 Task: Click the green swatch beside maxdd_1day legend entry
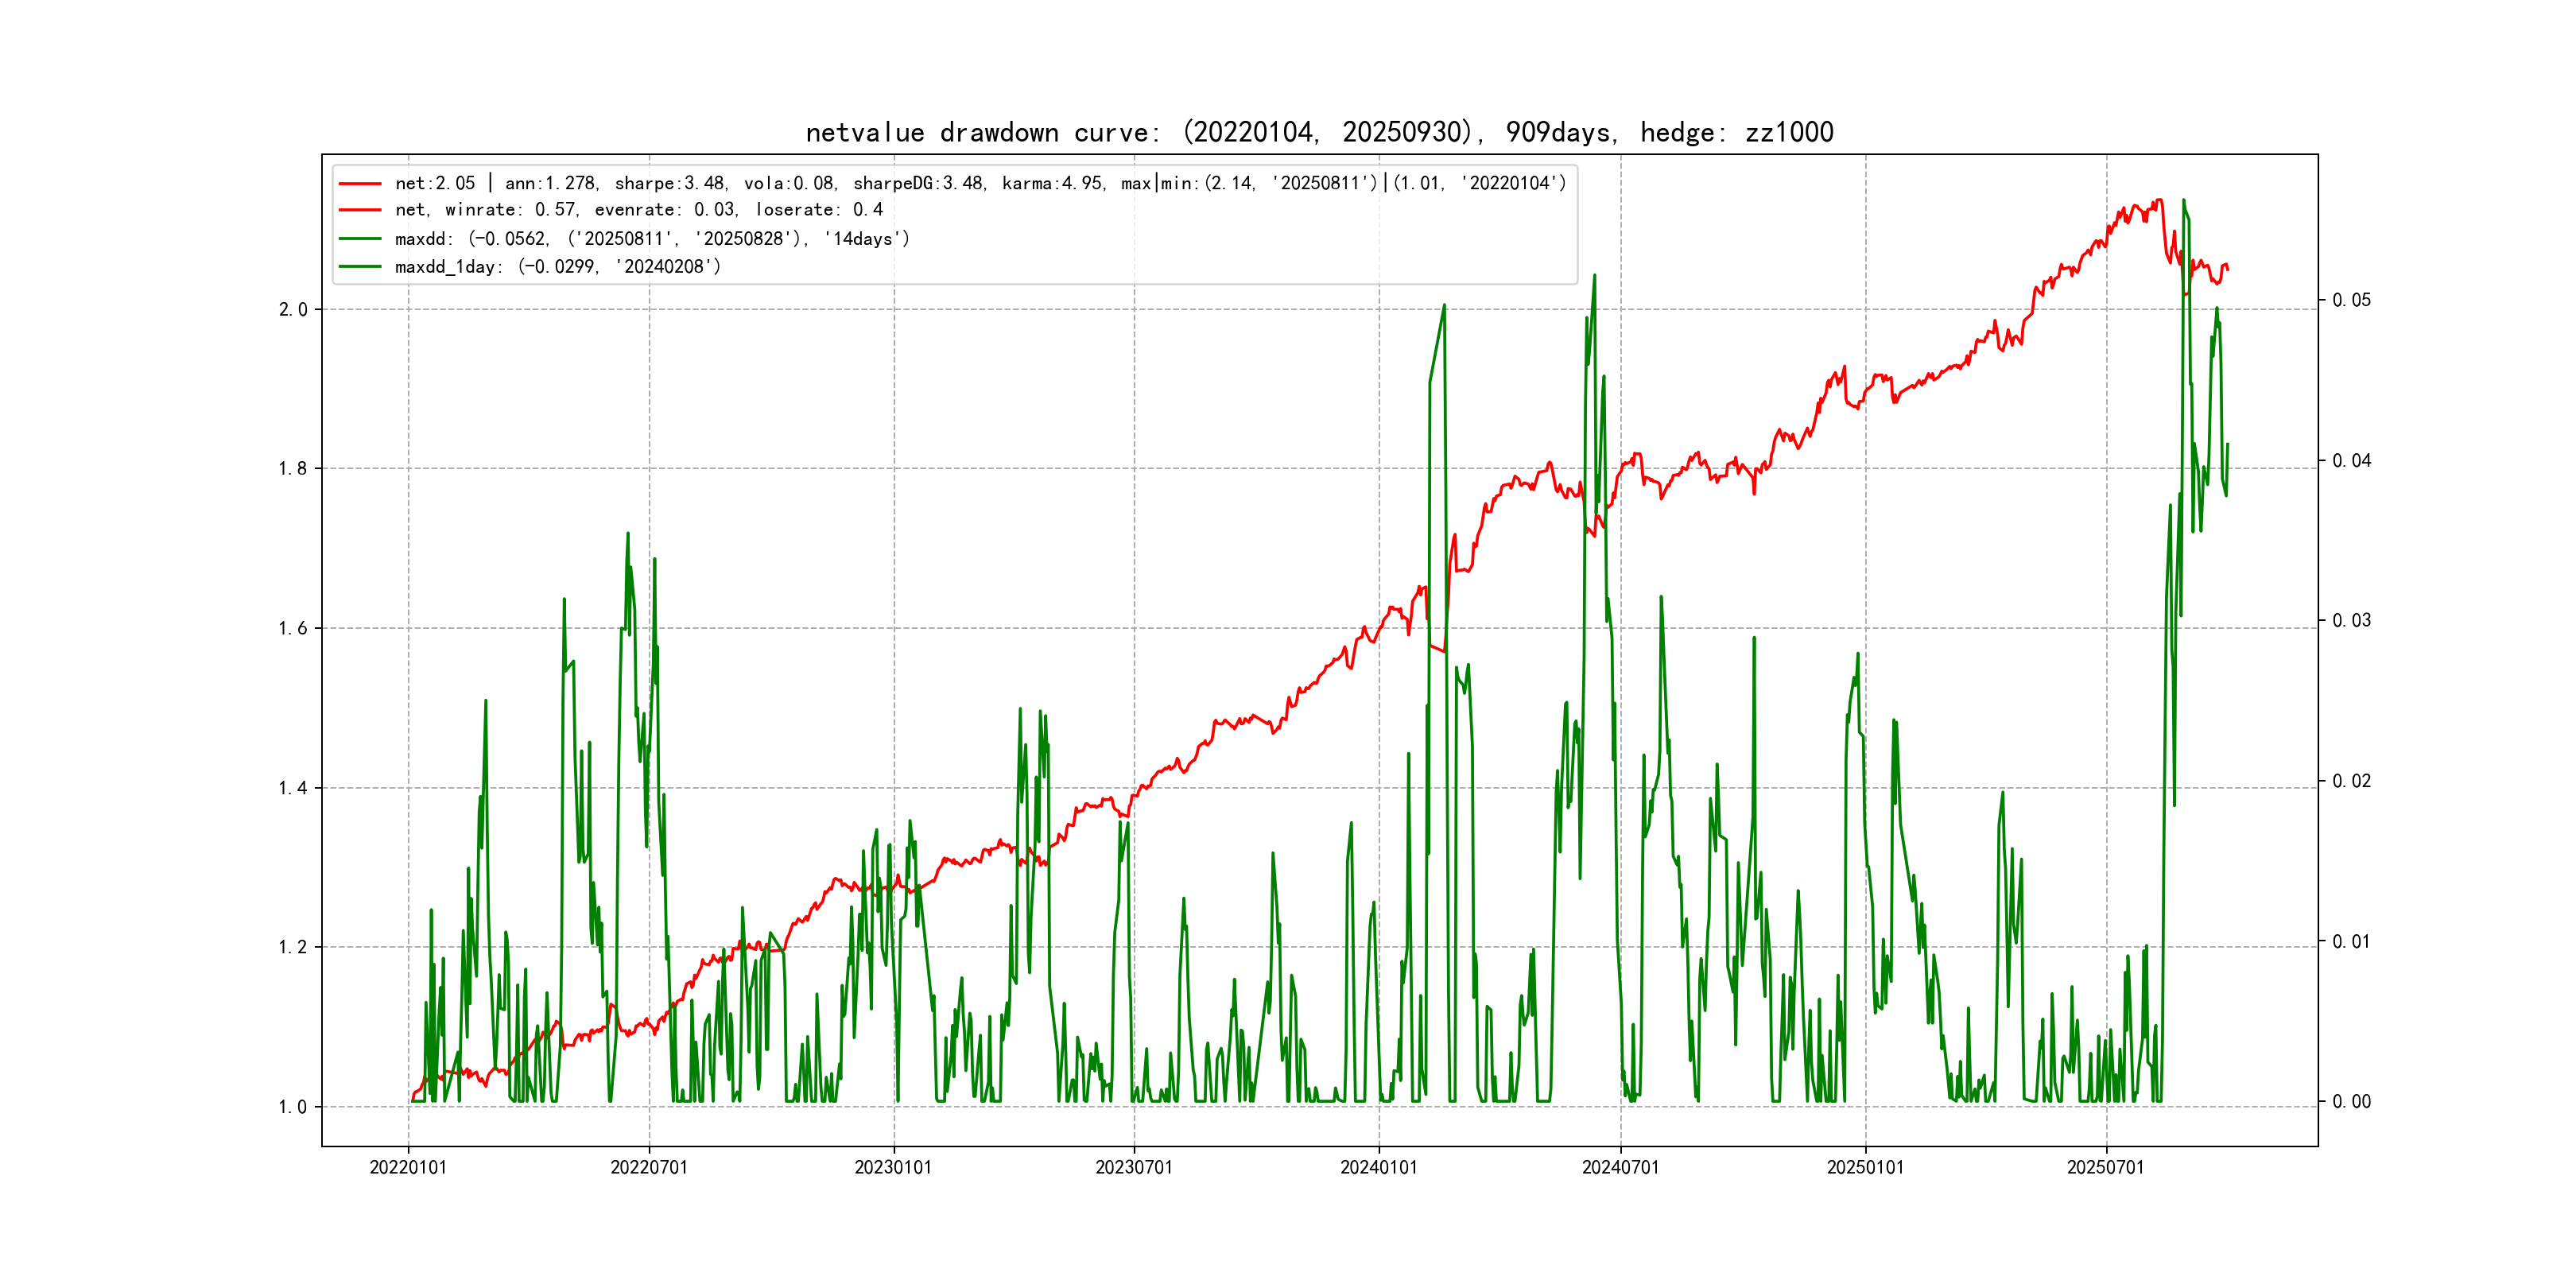tap(360, 267)
